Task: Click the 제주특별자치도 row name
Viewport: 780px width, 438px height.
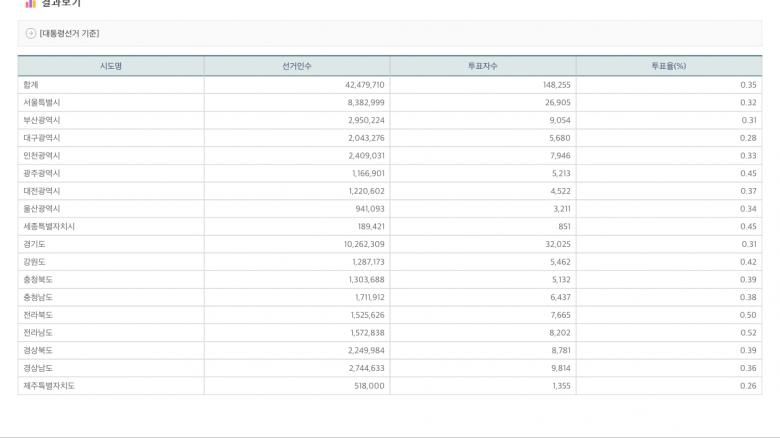Action: [x=48, y=385]
